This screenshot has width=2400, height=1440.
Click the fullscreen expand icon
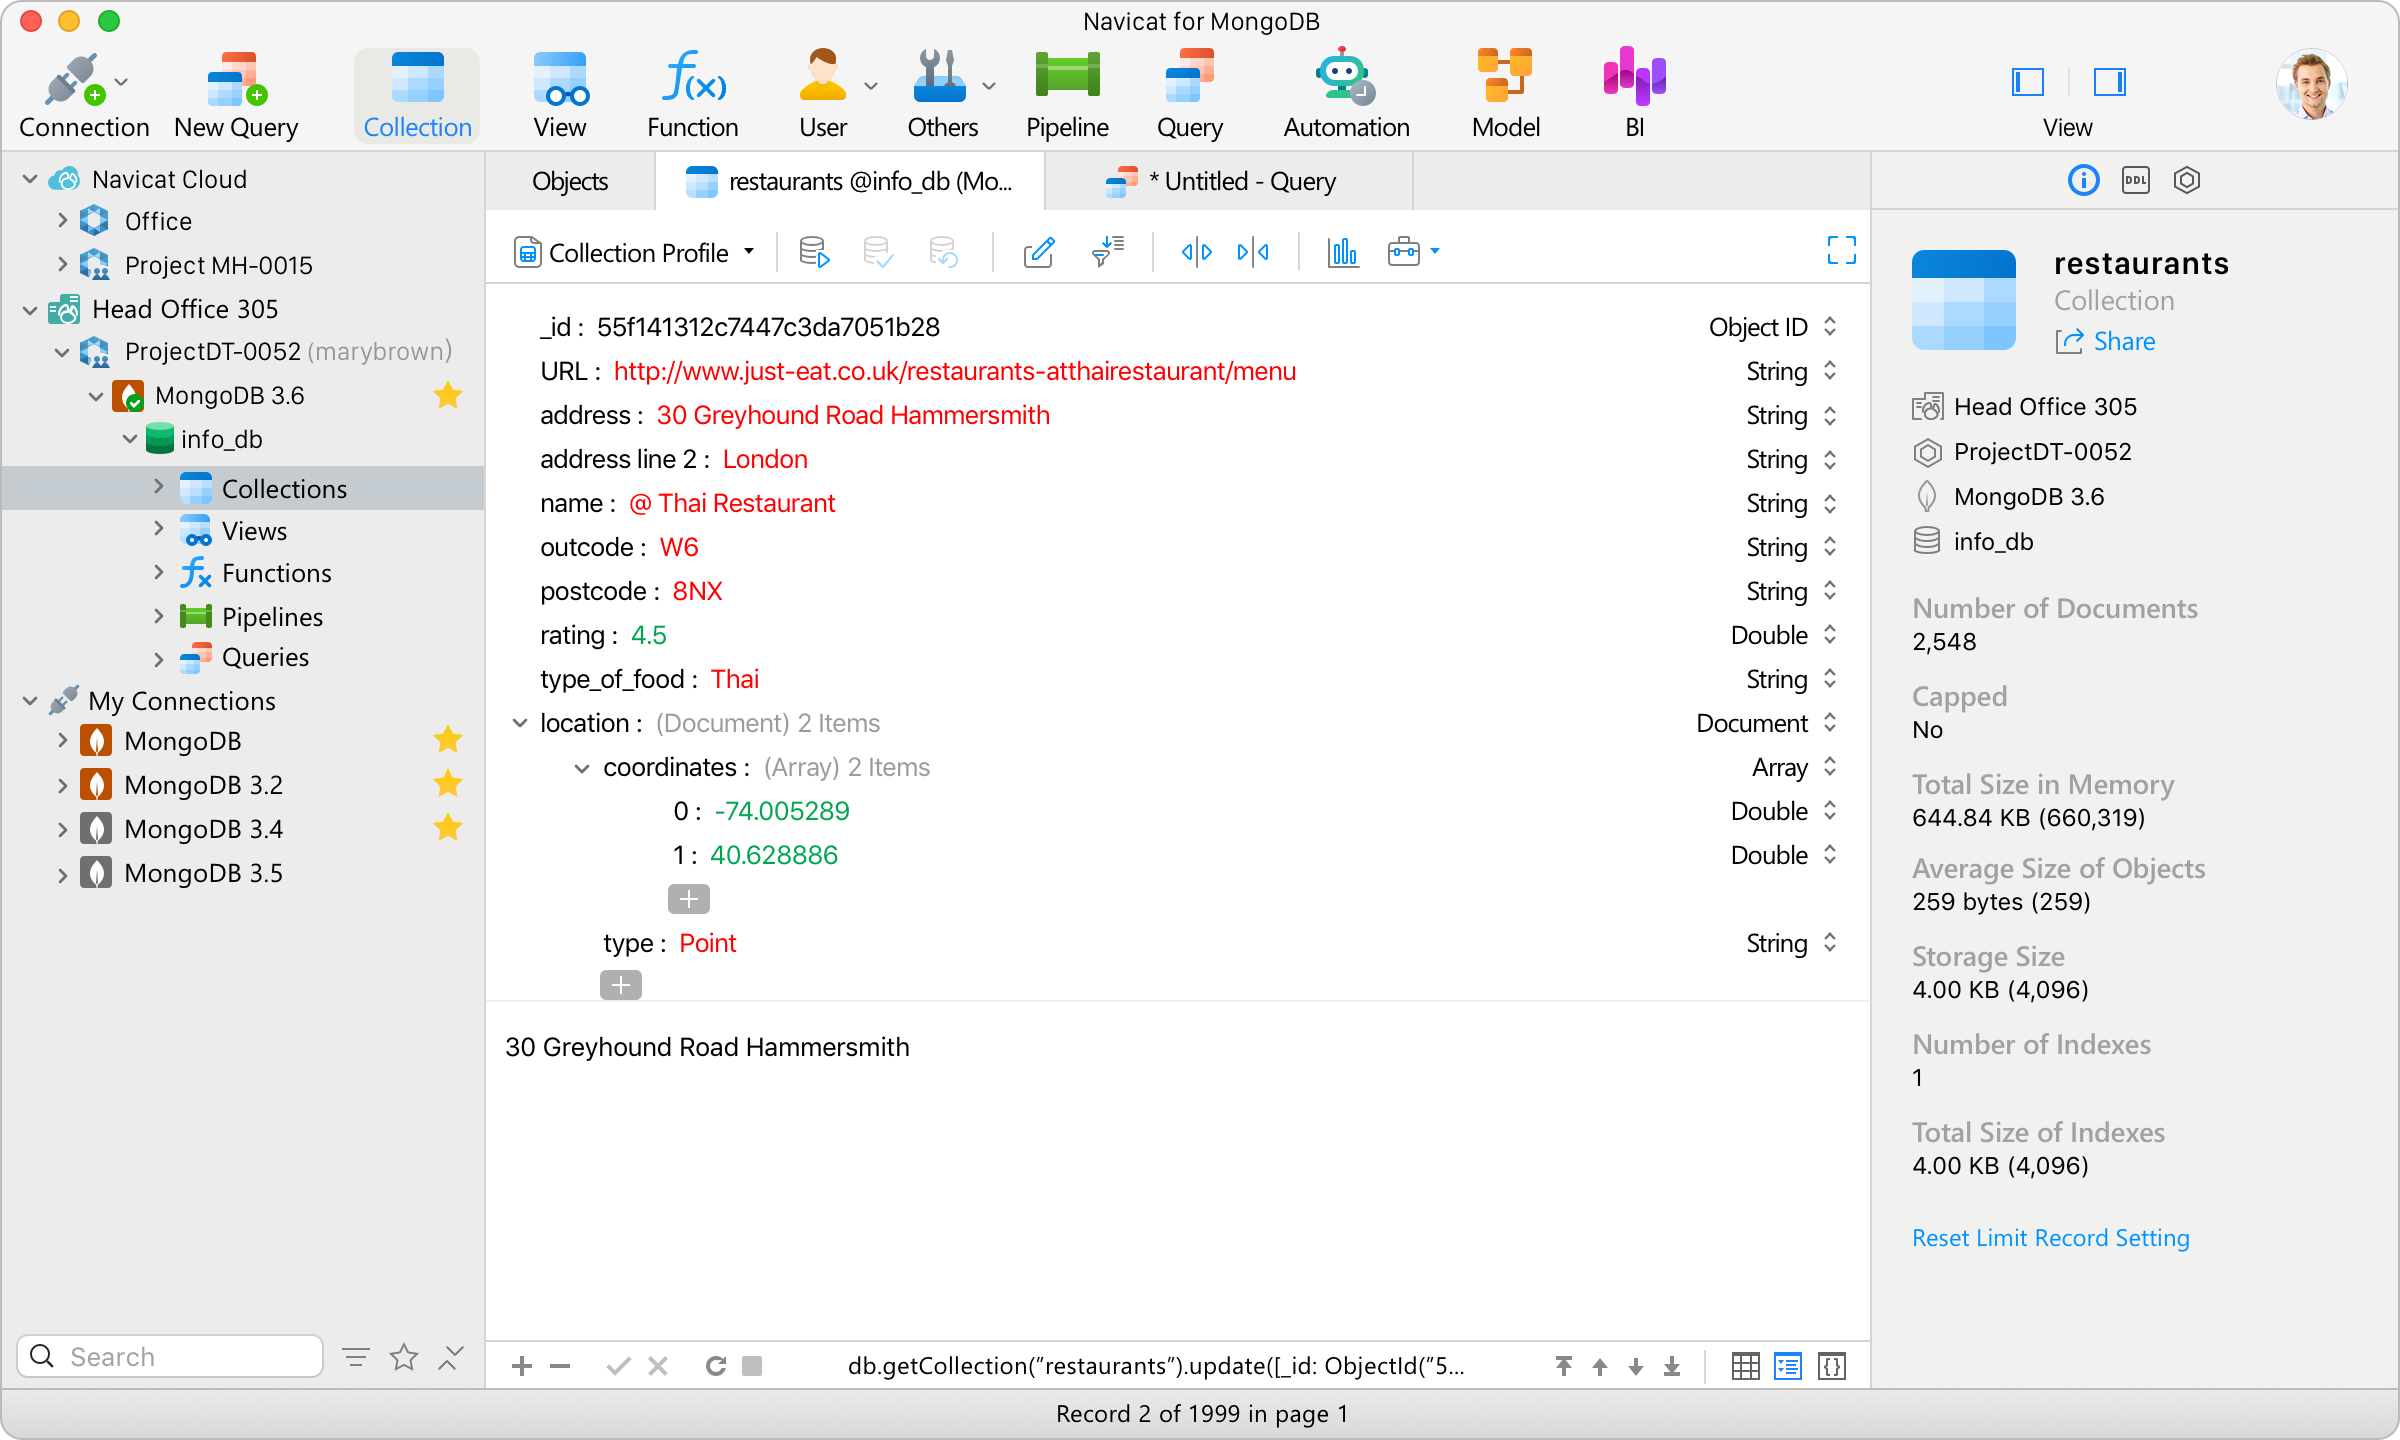[1841, 250]
